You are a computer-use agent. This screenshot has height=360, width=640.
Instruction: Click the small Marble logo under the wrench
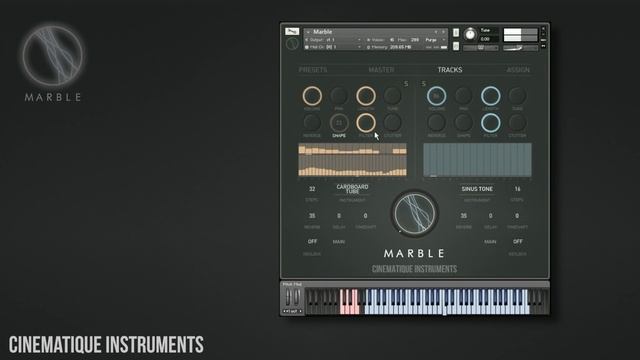coord(292,43)
